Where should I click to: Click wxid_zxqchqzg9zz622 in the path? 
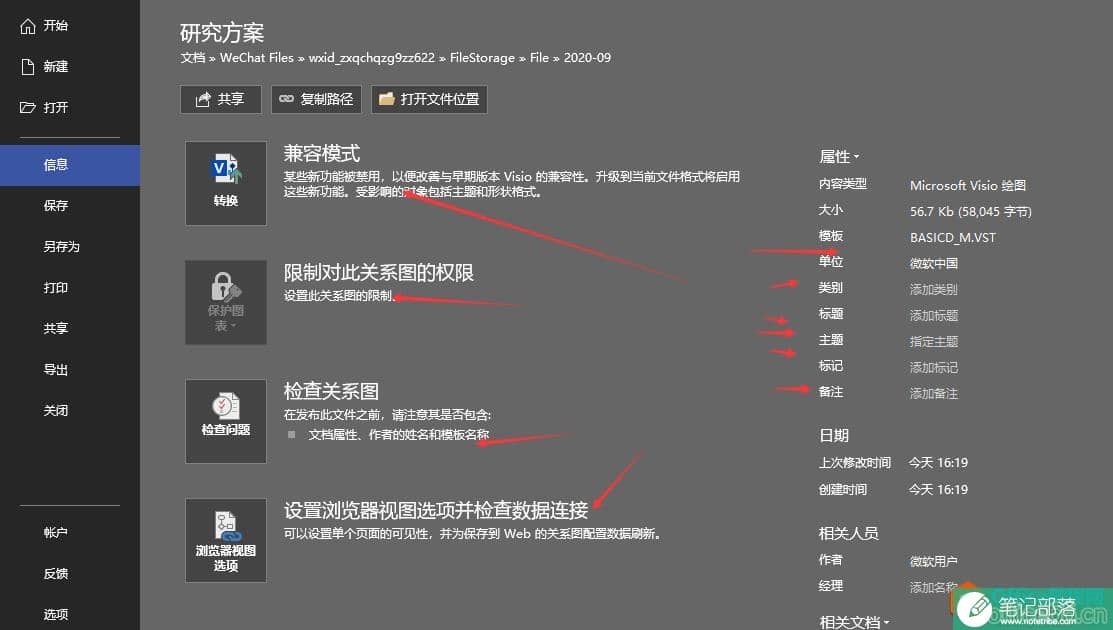tap(371, 58)
